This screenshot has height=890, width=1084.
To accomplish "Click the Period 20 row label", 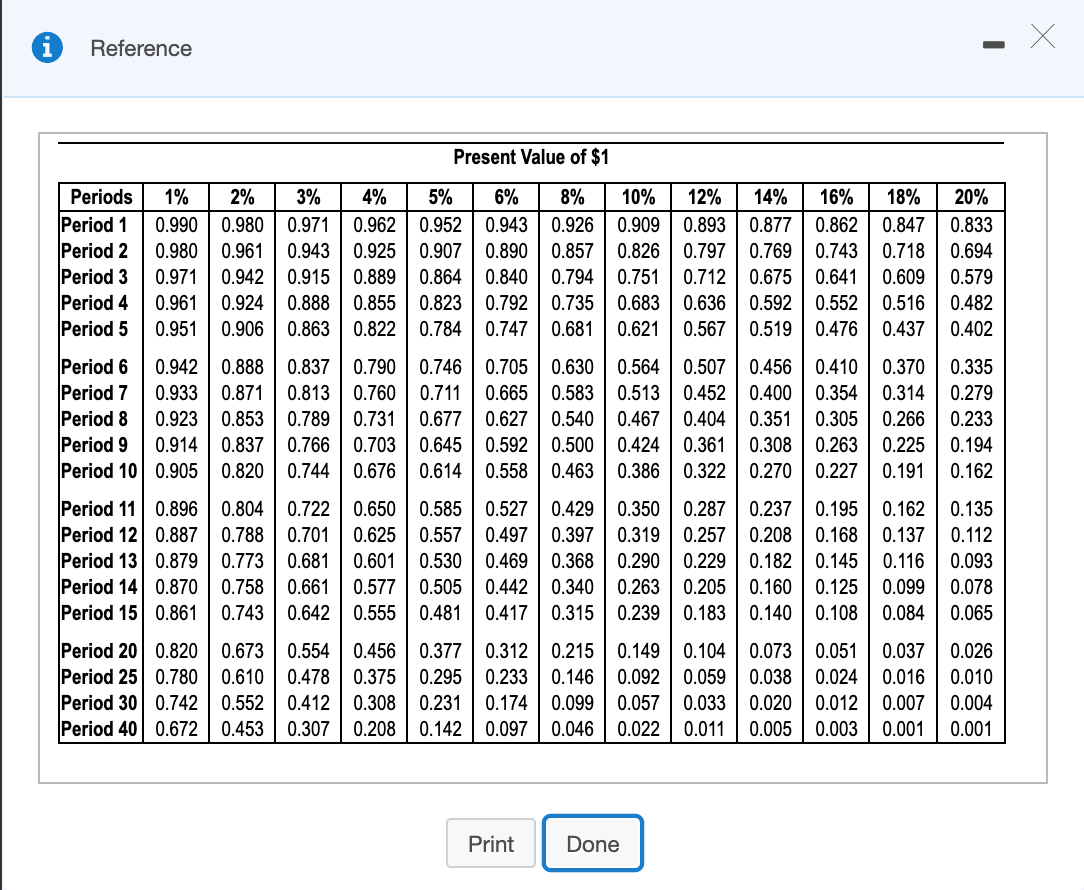I will coord(99,651).
